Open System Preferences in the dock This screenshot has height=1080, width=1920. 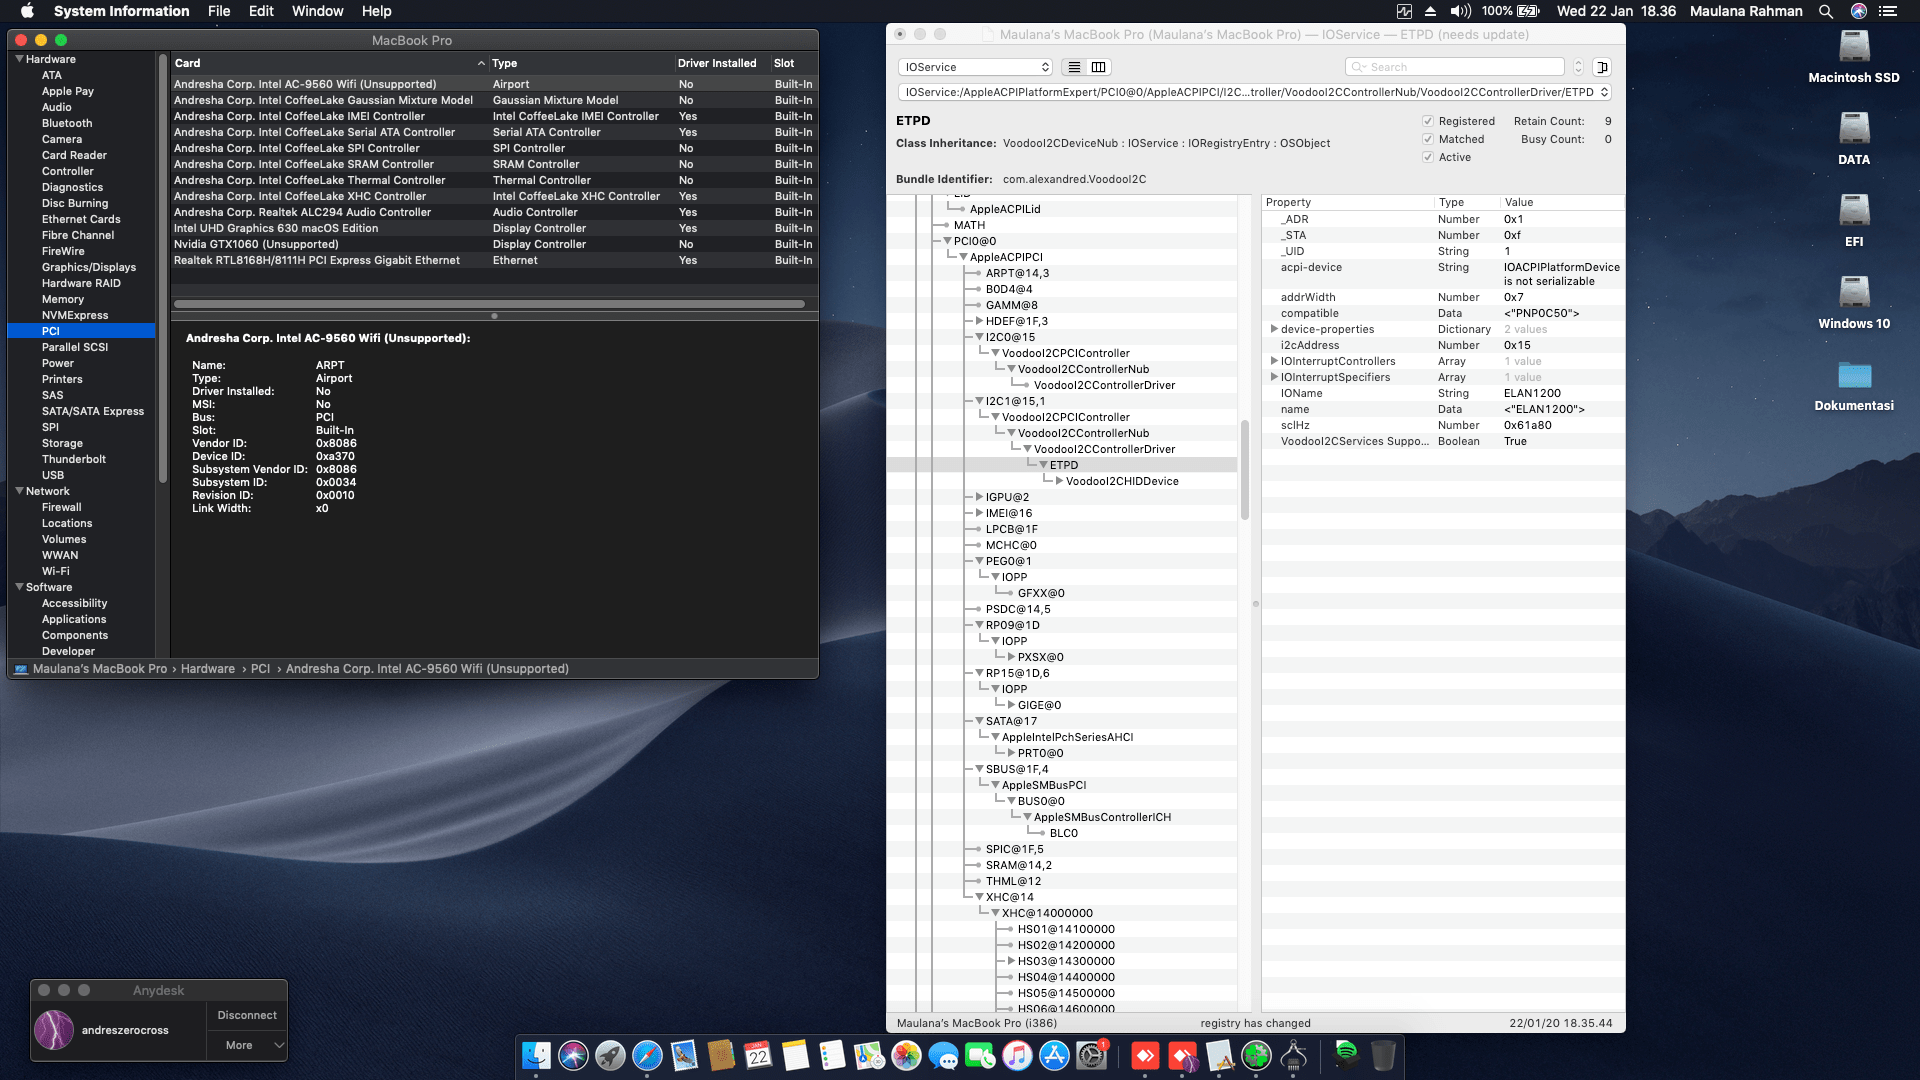click(1091, 1055)
